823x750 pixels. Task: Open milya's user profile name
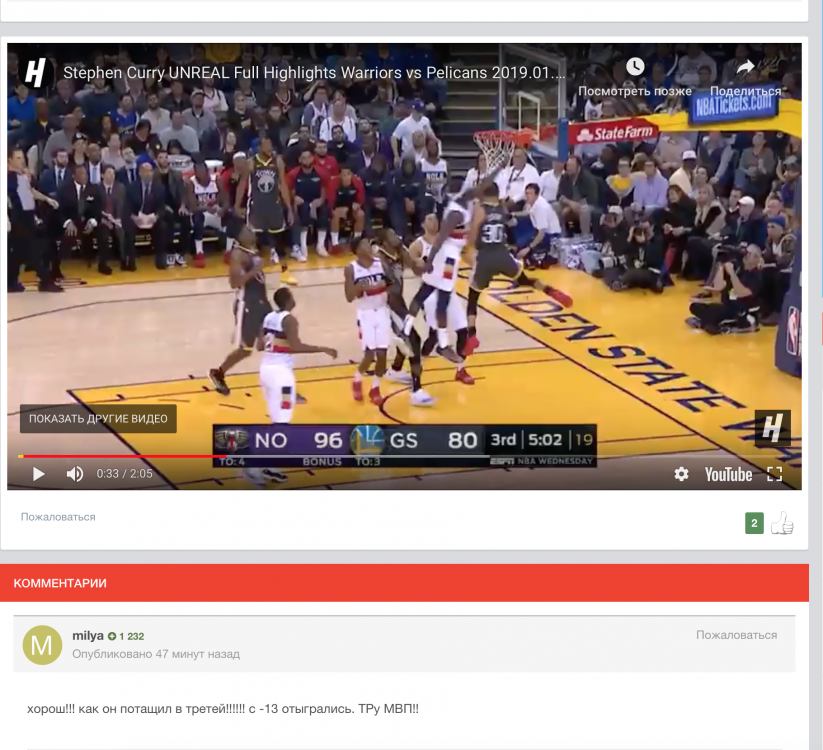[88, 636]
